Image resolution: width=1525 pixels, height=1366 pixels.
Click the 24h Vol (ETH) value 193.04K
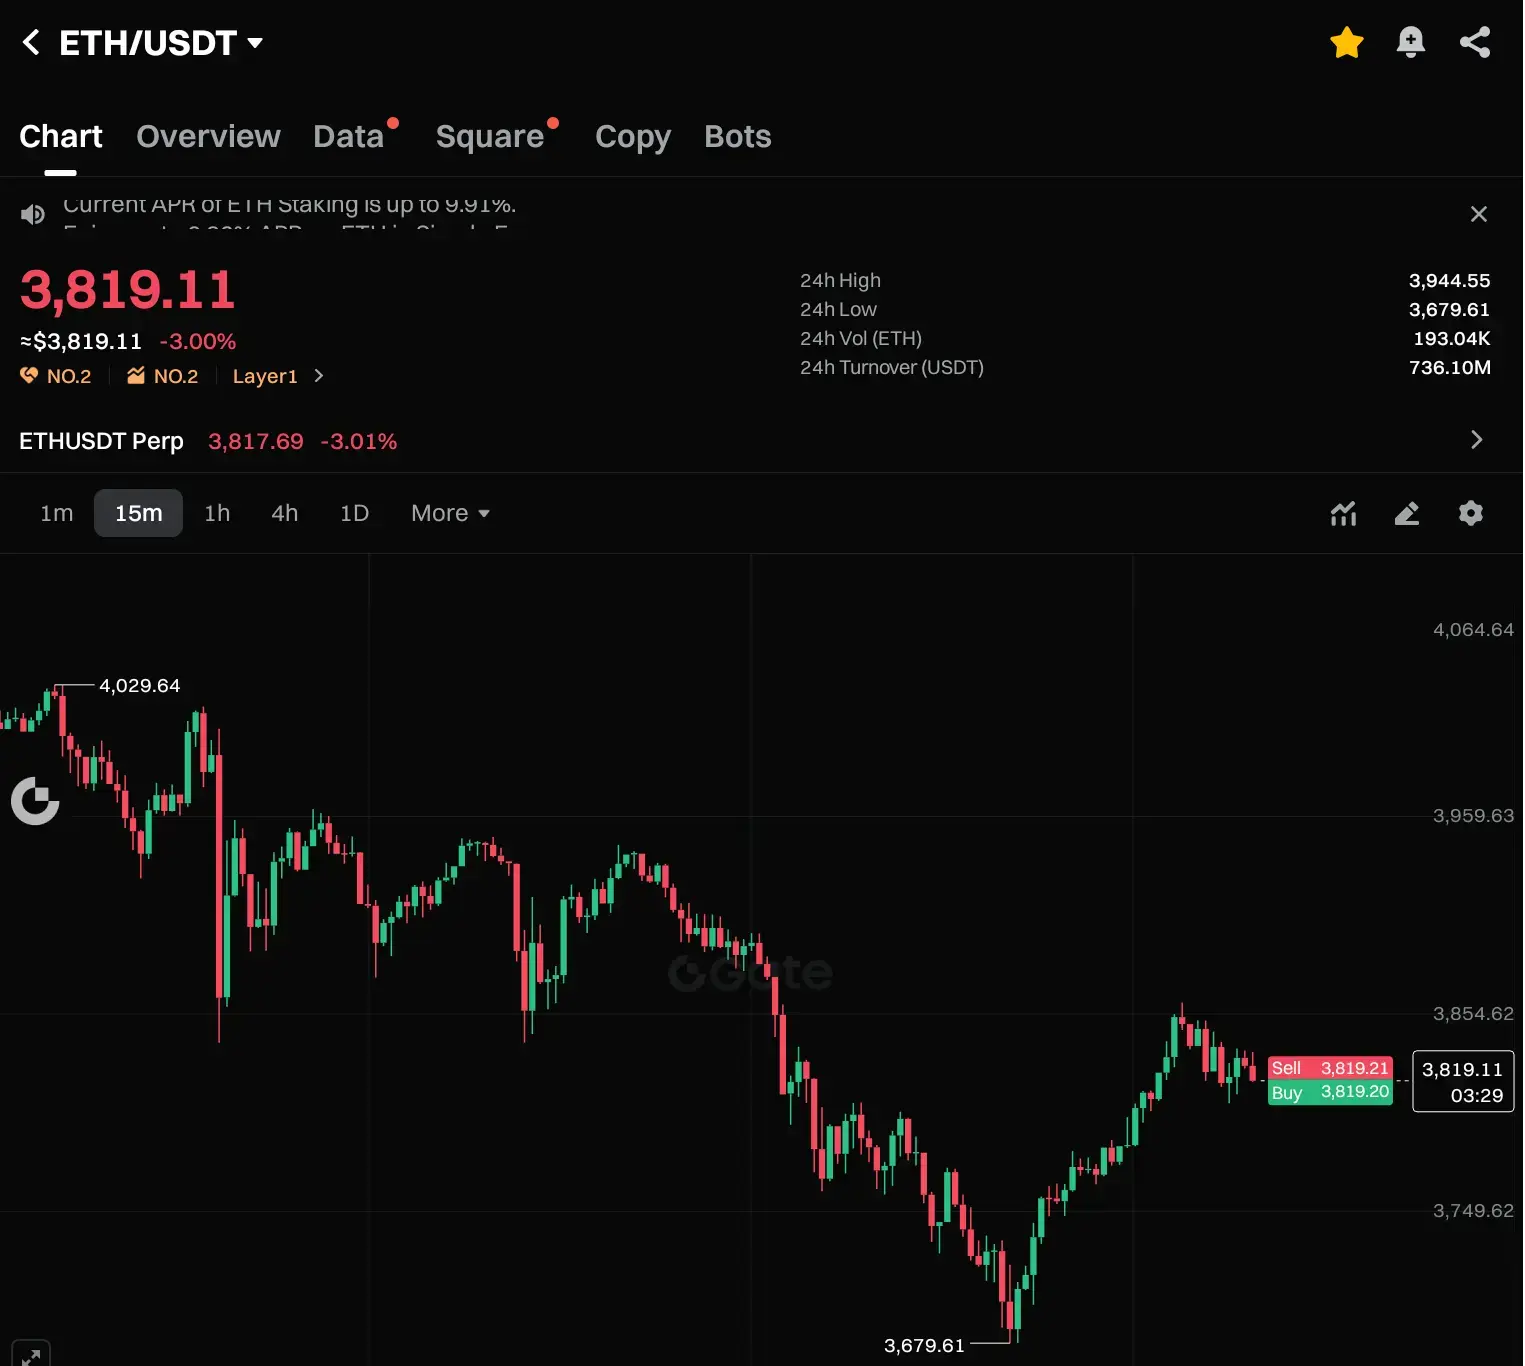tap(1451, 339)
